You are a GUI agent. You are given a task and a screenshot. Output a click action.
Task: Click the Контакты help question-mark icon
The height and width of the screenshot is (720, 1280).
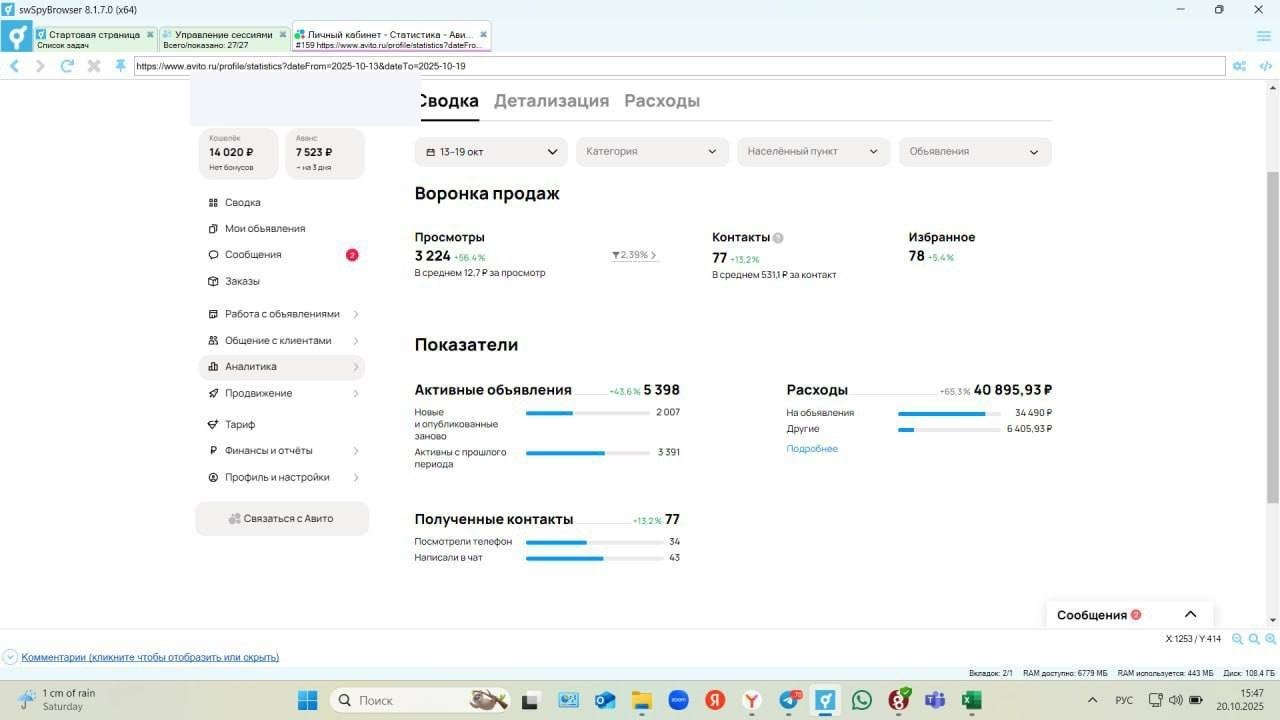point(778,238)
